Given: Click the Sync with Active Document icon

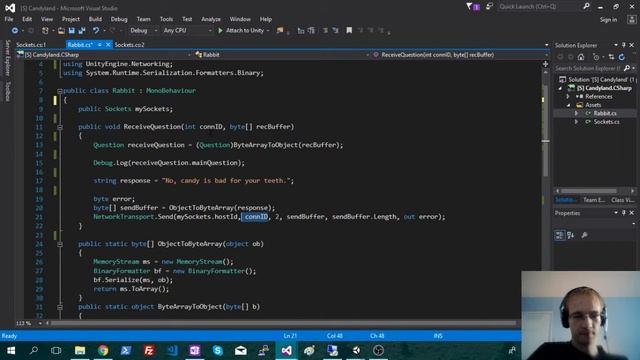Looking at the screenshot, I should (611, 57).
